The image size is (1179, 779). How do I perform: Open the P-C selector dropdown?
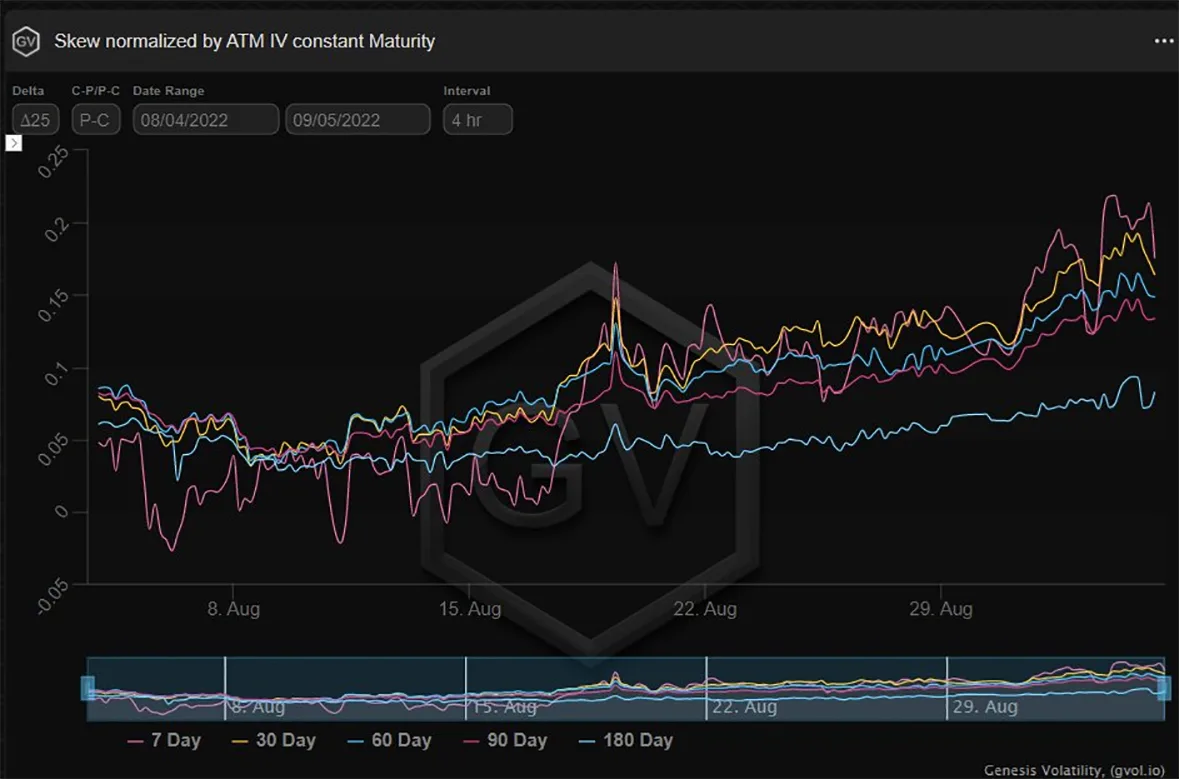[x=95, y=120]
